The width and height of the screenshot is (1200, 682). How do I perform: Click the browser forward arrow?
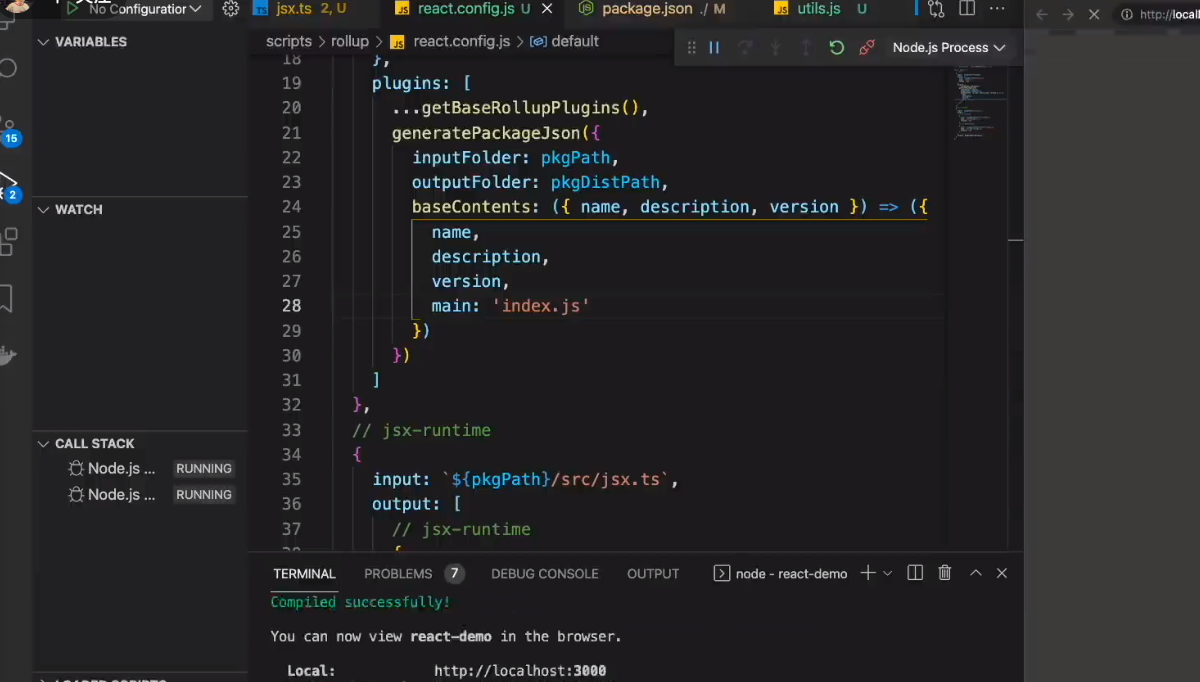tap(1068, 15)
